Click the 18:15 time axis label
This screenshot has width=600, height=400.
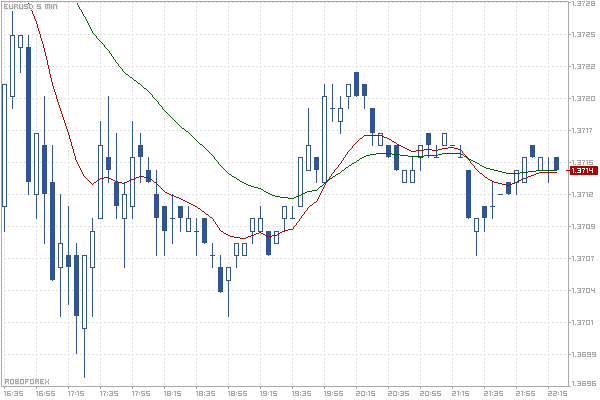pyautogui.click(x=173, y=393)
